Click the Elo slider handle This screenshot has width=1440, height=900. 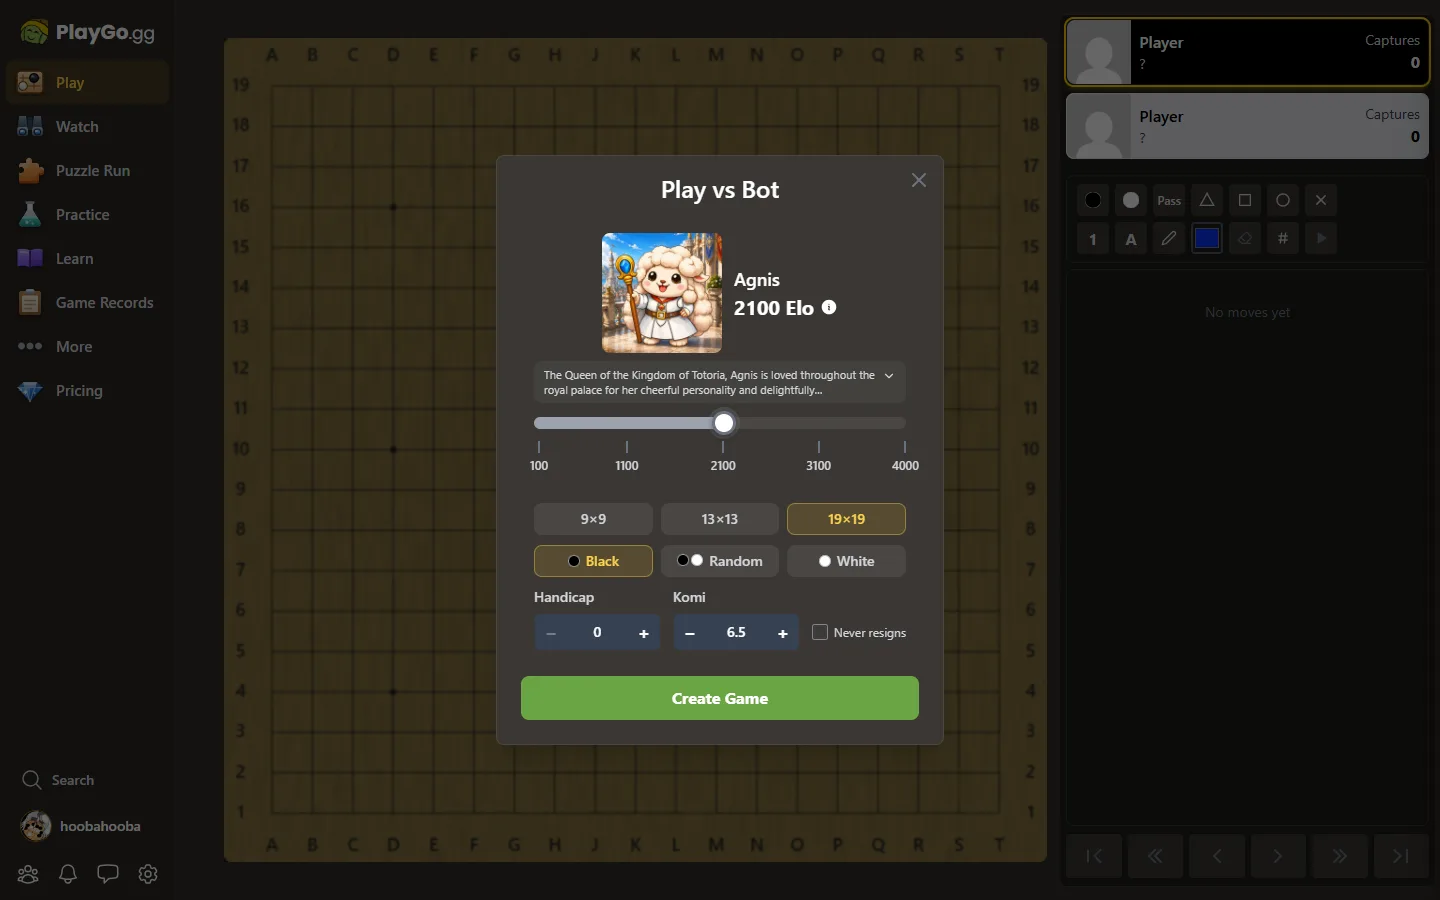click(724, 423)
